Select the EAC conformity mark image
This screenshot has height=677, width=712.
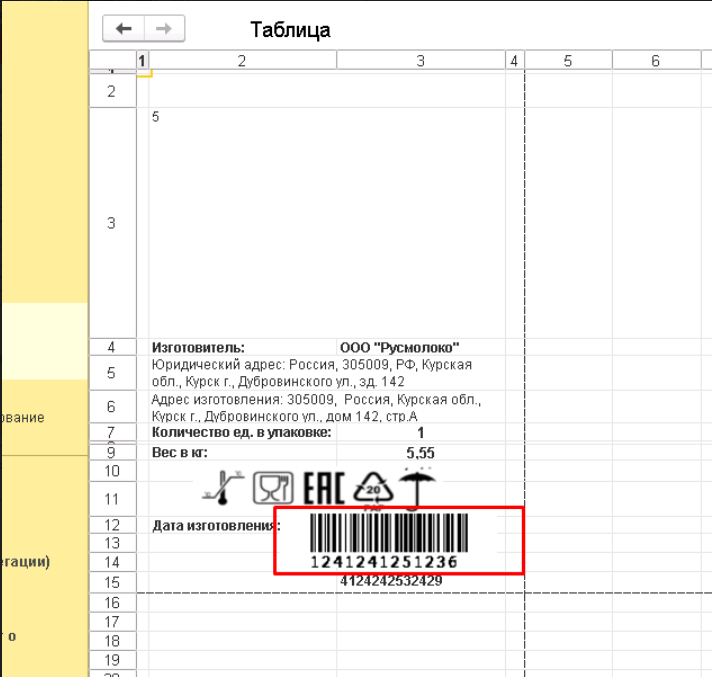[324, 488]
